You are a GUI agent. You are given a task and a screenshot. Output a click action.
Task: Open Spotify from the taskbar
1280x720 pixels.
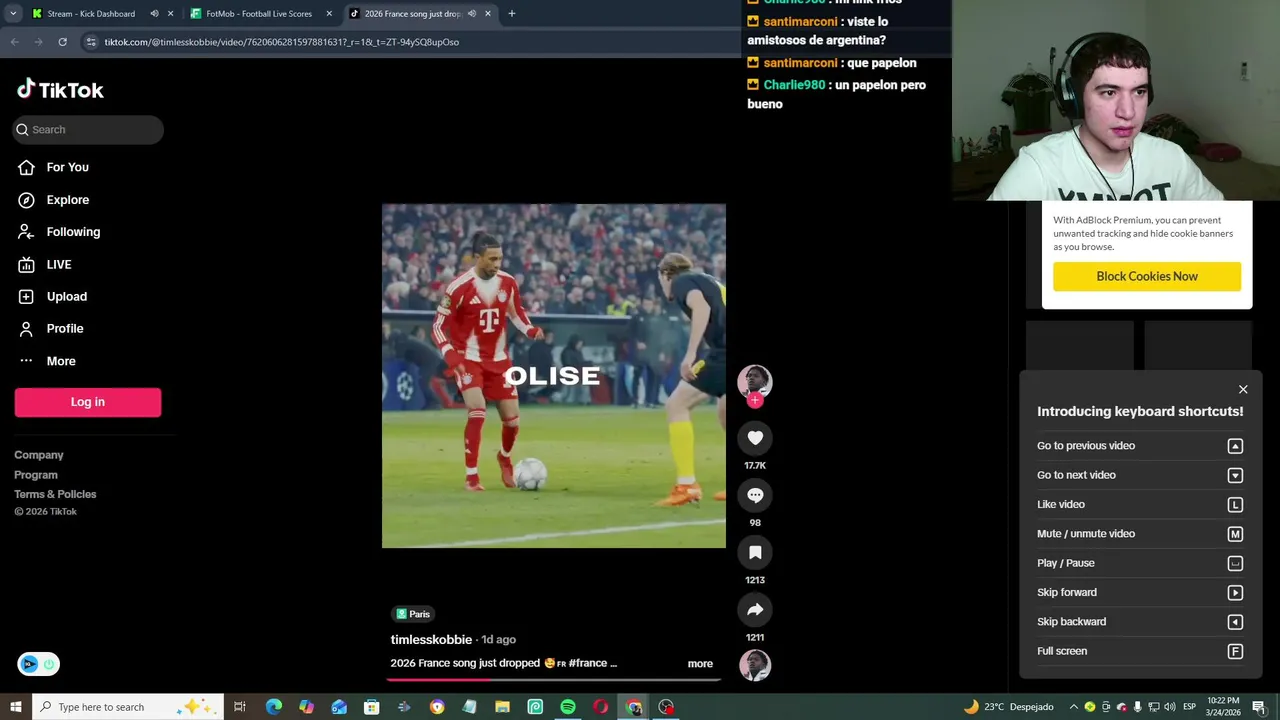pyautogui.click(x=568, y=707)
